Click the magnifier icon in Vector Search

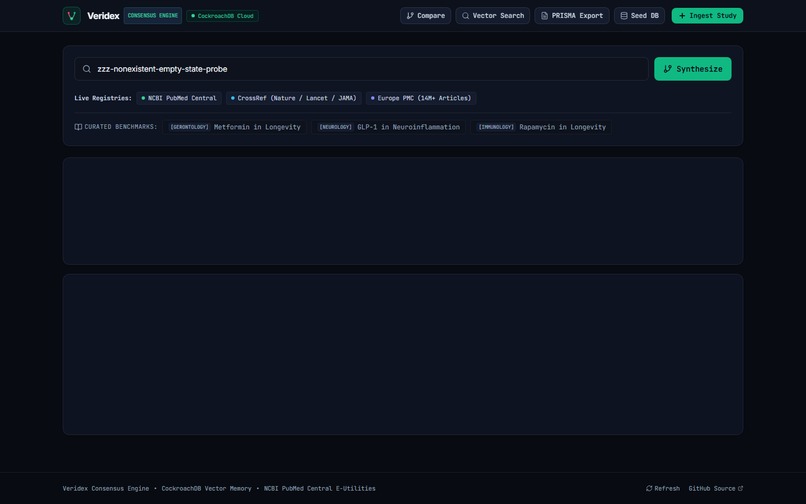click(465, 16)
